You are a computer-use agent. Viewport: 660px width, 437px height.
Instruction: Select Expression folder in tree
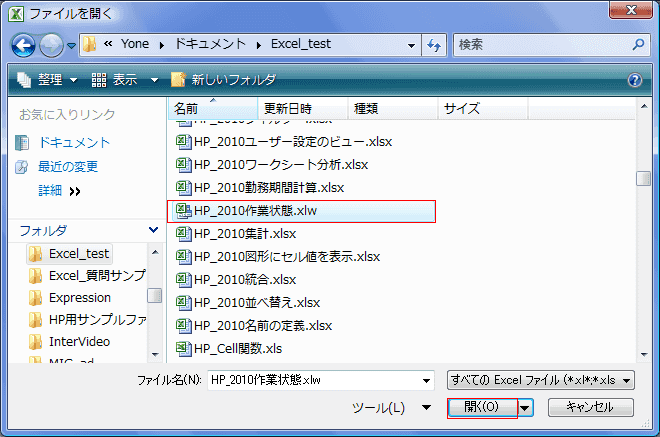[x=70, y=298]
